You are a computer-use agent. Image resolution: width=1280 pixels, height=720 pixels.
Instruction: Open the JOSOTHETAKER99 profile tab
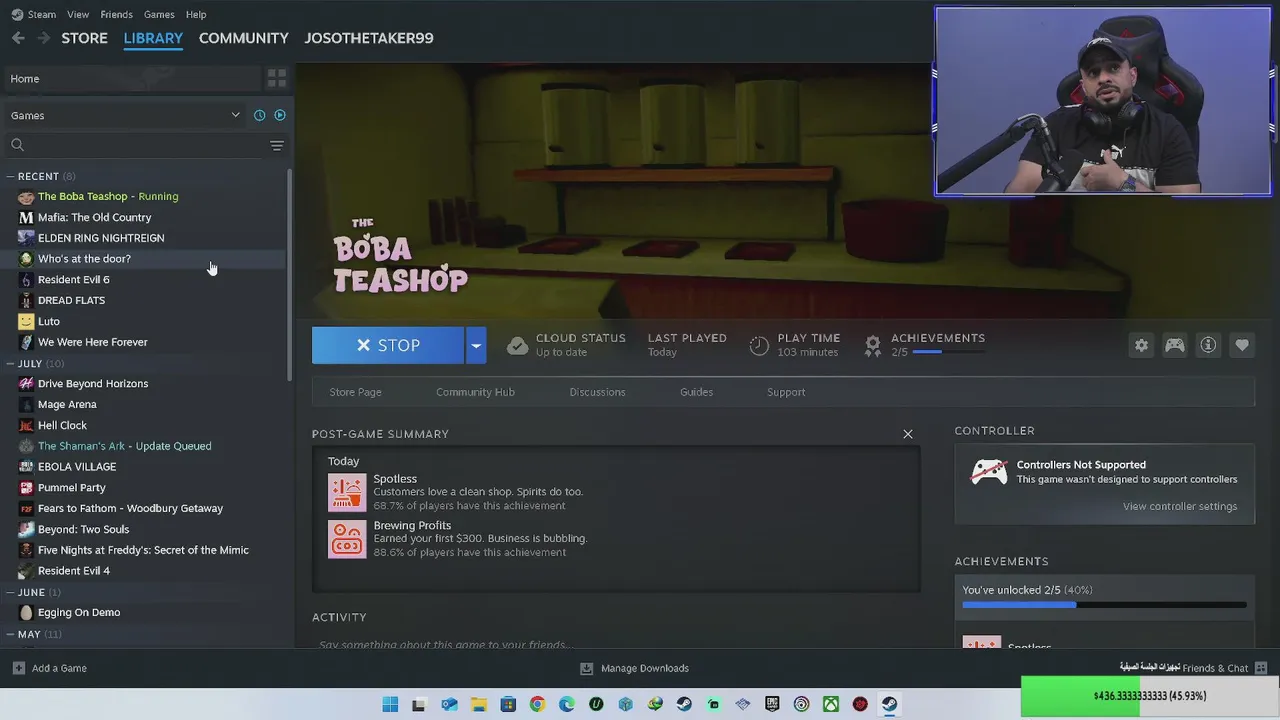[x=369, y=38]
